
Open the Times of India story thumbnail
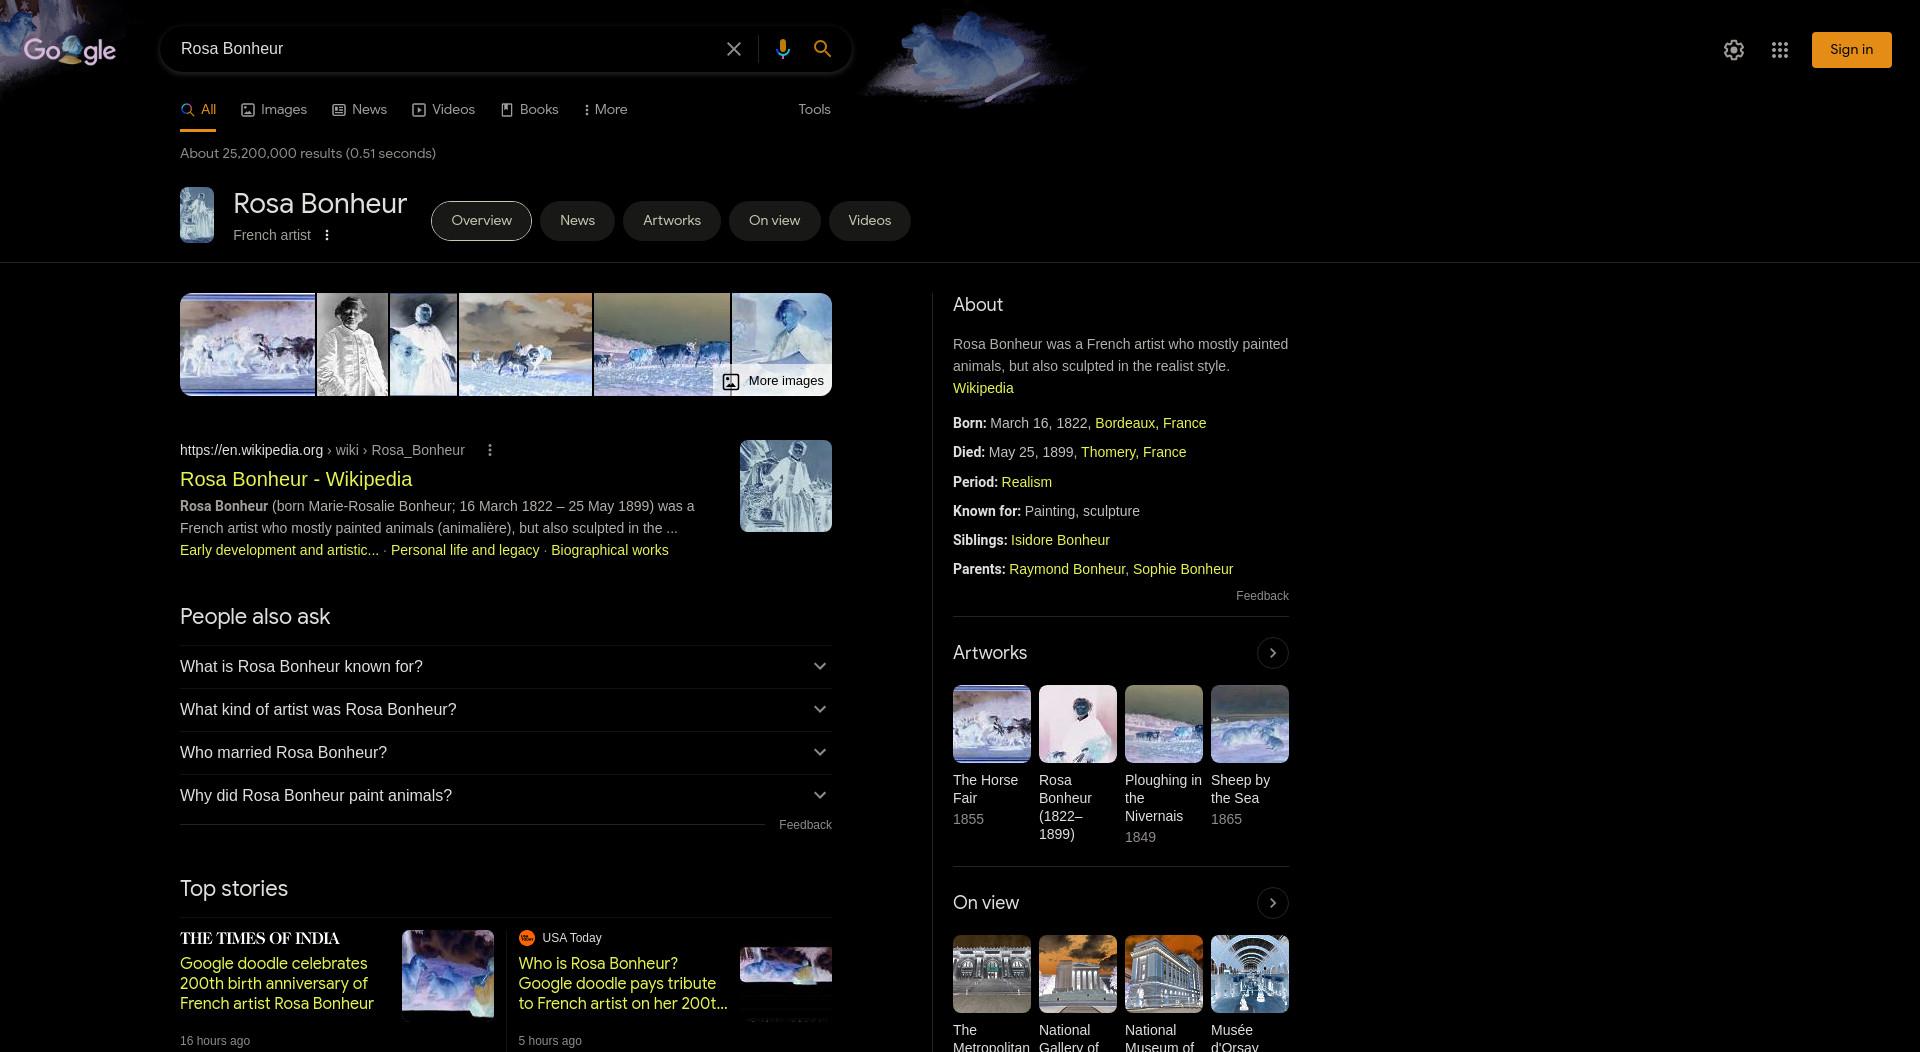pyautogui.click(x=448, y=975)
